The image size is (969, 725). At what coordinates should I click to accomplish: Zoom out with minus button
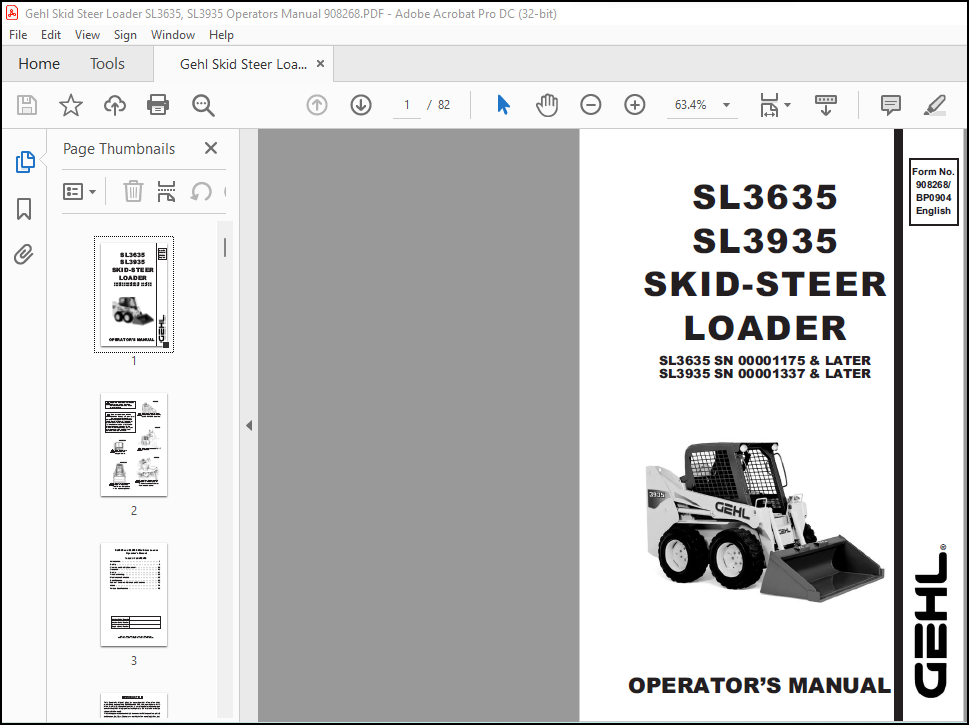[591, 105]
